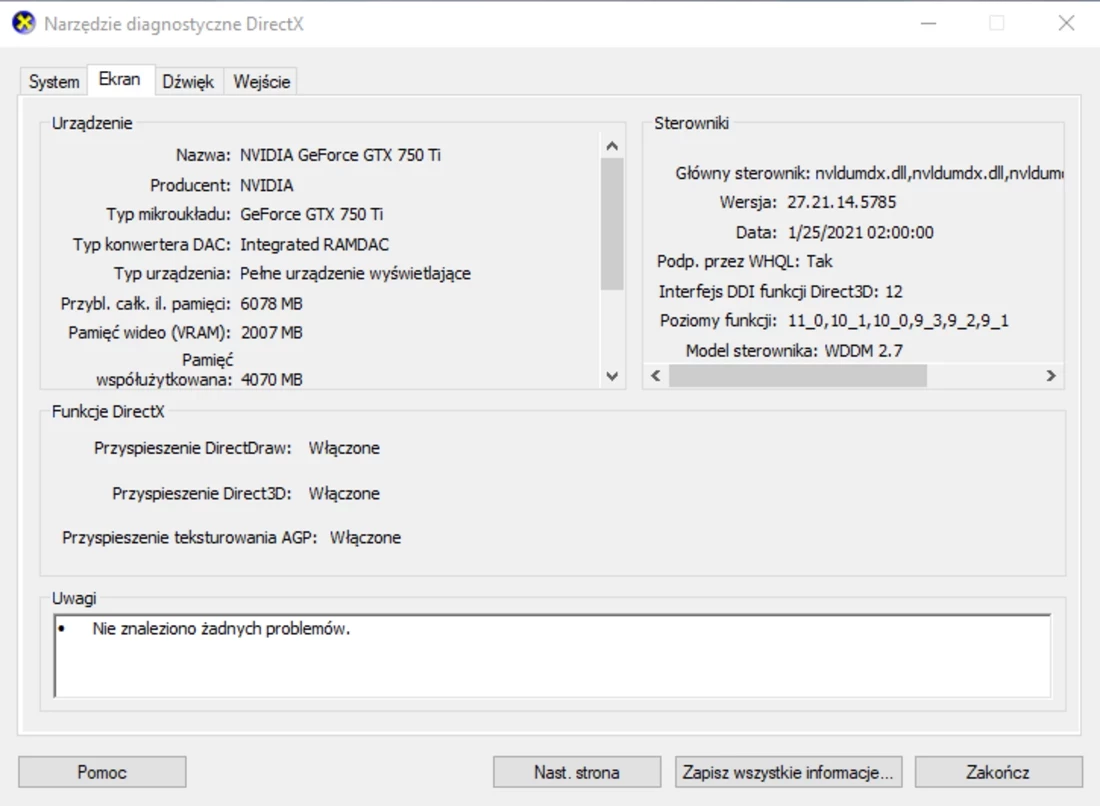Click left arrow of Sterowniki scrollbar
Viewport: 1100px width, 806px height.
[656, 375]
